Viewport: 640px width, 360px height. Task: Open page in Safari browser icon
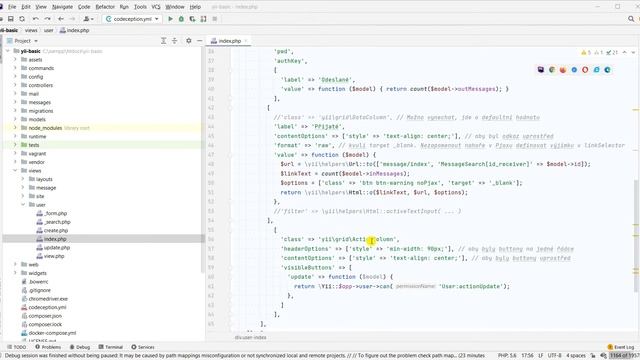click(x=574, y=70)
